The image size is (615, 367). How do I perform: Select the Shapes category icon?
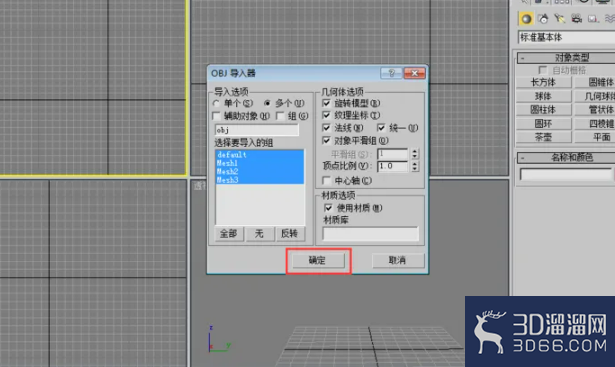click(543, 18)
